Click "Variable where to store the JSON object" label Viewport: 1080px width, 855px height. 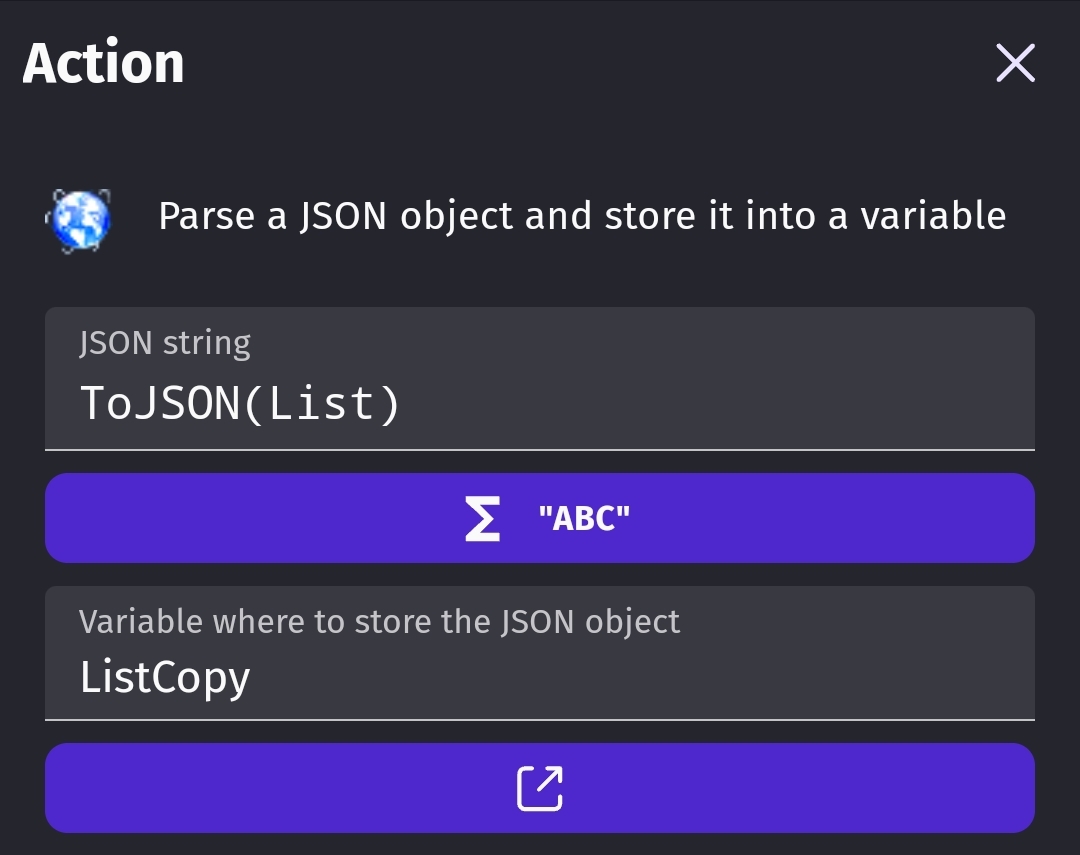point(380,622)
